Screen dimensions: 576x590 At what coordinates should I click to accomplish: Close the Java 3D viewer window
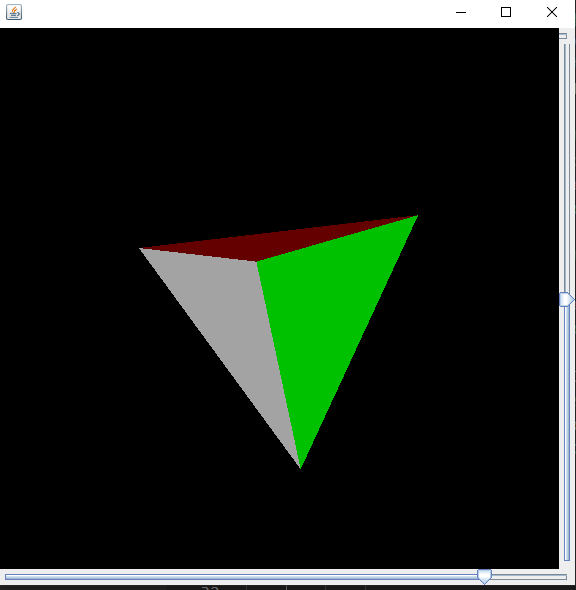pyautogui.click(x=552, y=12)
